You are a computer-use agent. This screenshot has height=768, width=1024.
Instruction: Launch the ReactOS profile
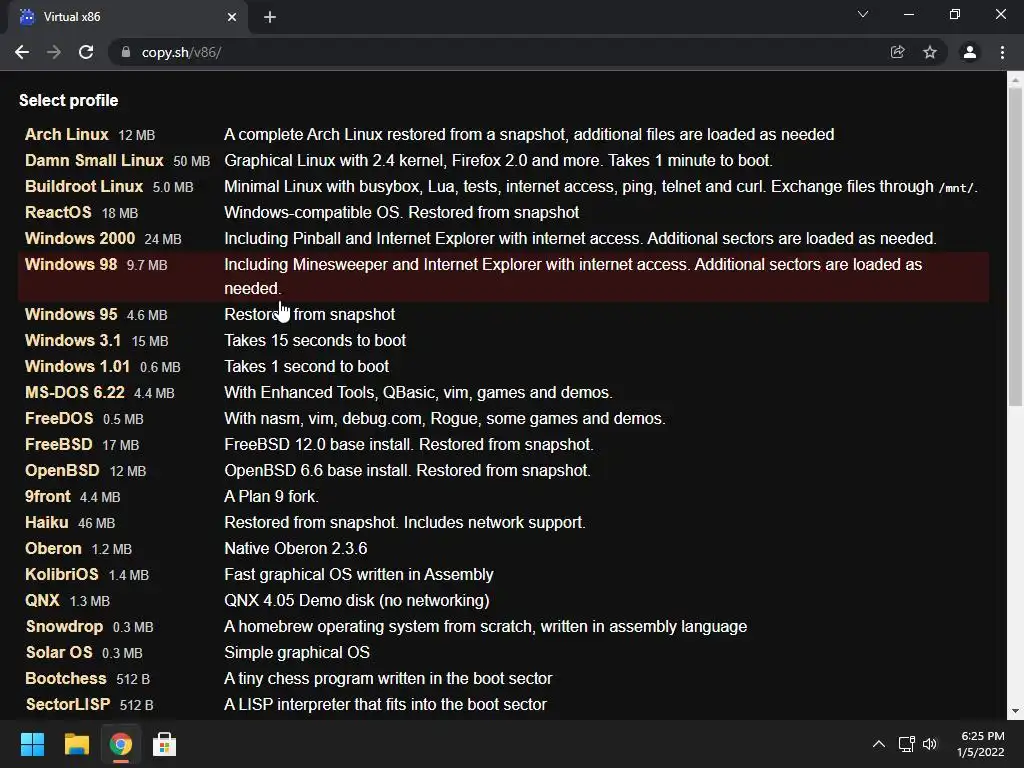click(x=58, y=213)
